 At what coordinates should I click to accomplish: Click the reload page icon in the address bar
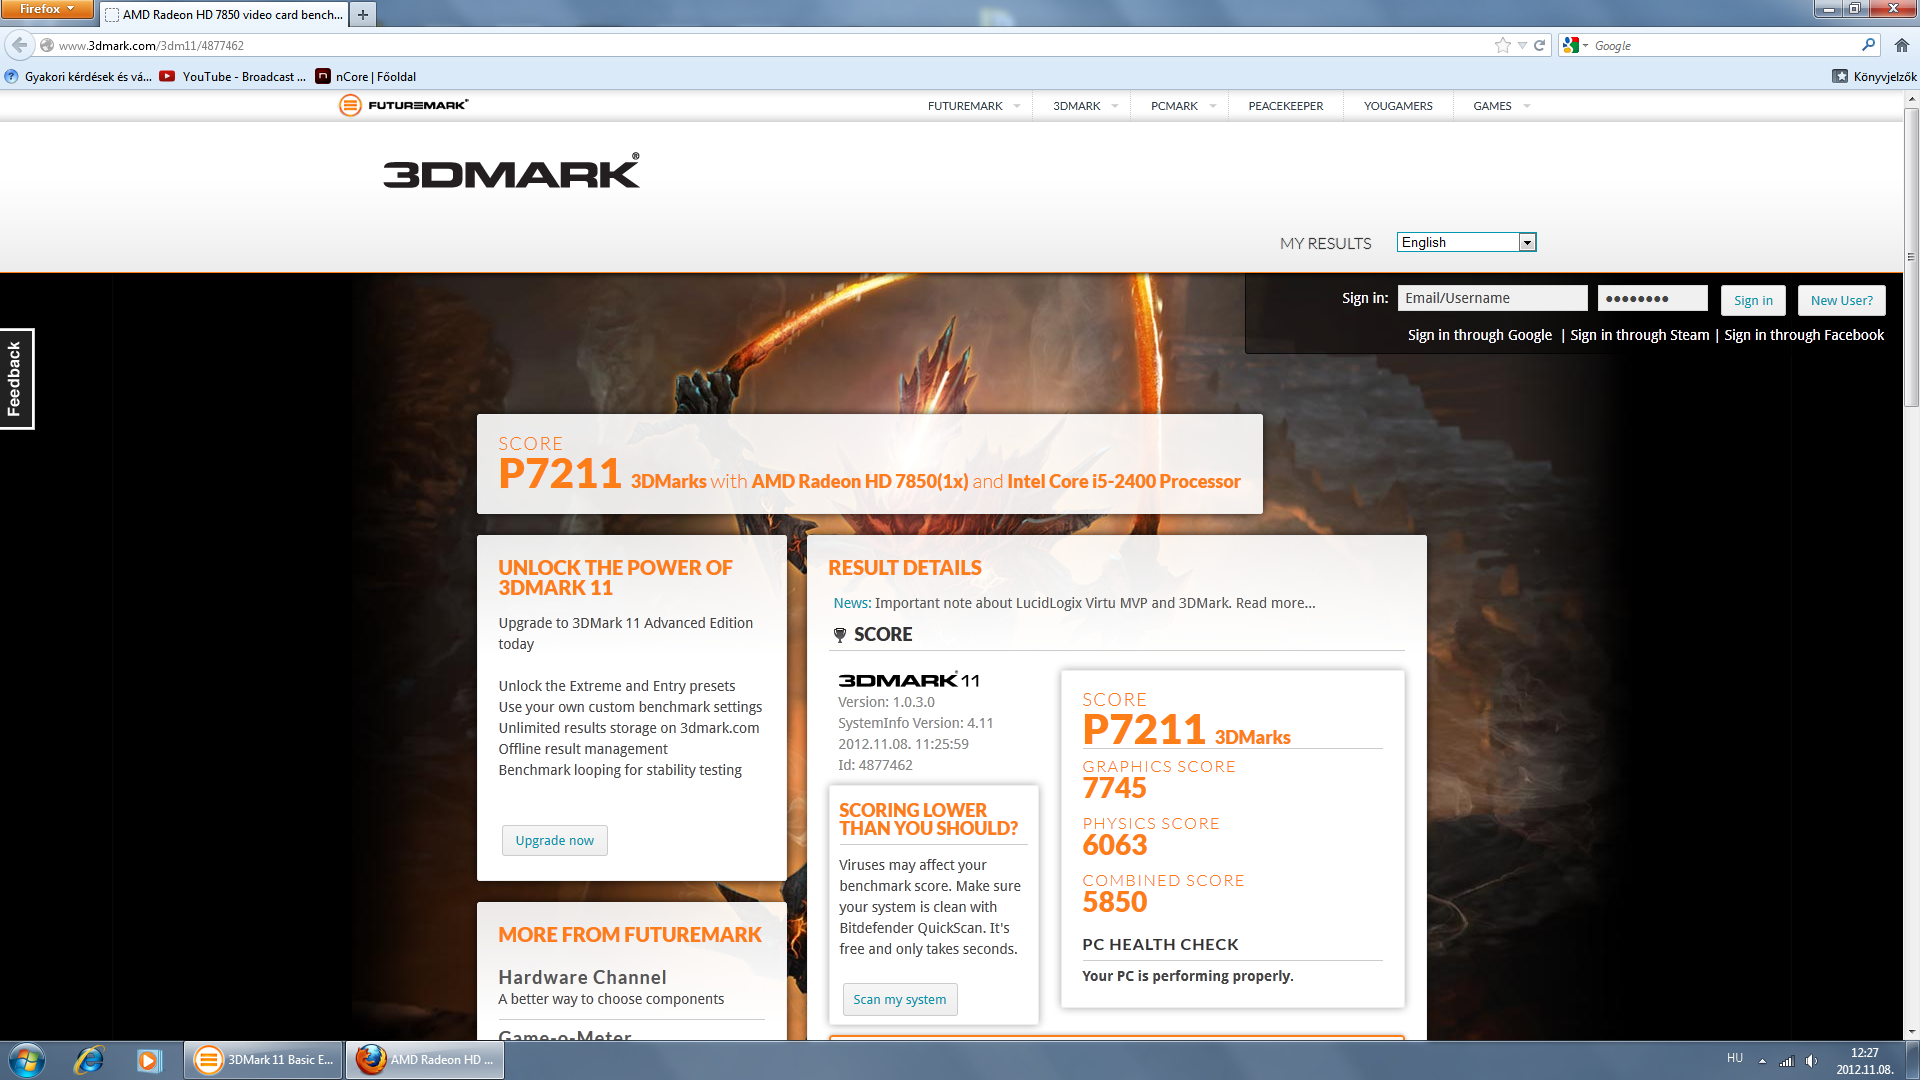click(x=1540, y=45)
